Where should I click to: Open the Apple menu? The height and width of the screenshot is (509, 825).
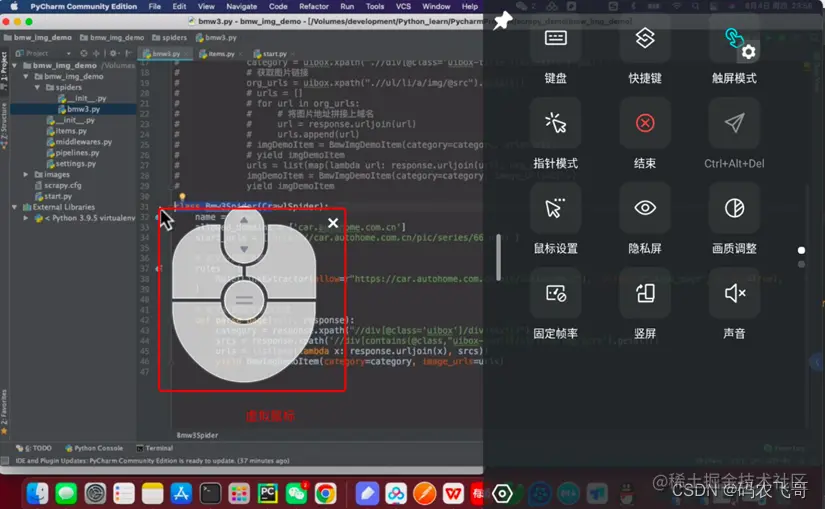[14, 6]
